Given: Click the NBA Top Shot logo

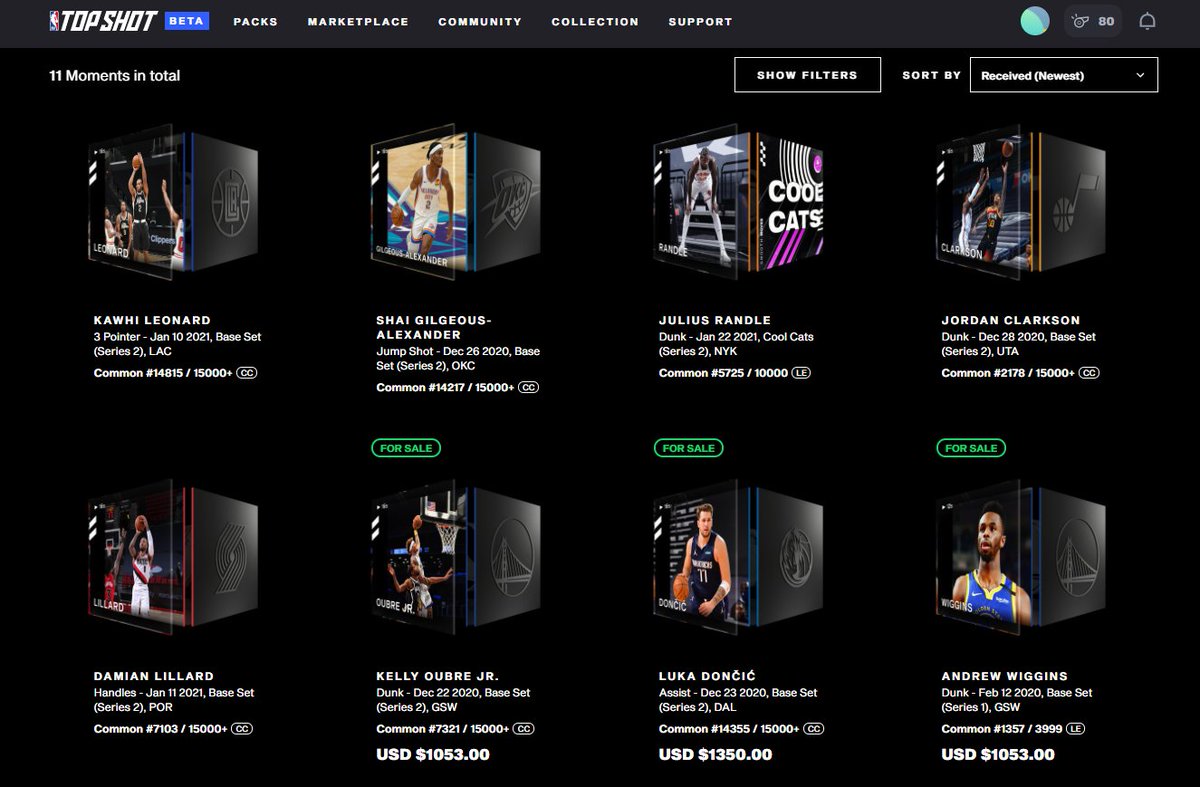Looking at the screenshot, I should coord(103,21).
